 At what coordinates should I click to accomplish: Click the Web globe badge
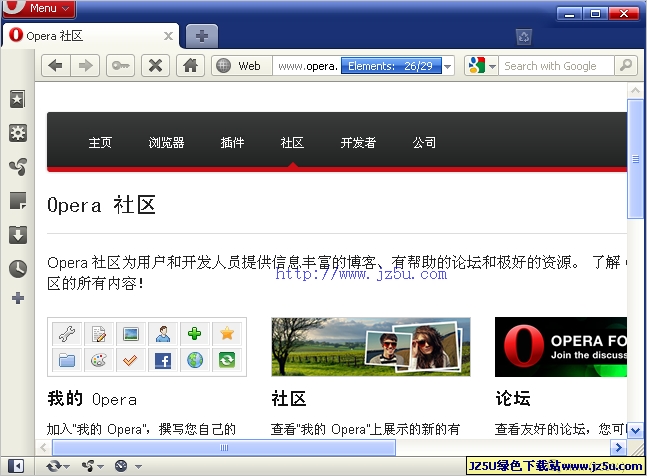[242, 66]
